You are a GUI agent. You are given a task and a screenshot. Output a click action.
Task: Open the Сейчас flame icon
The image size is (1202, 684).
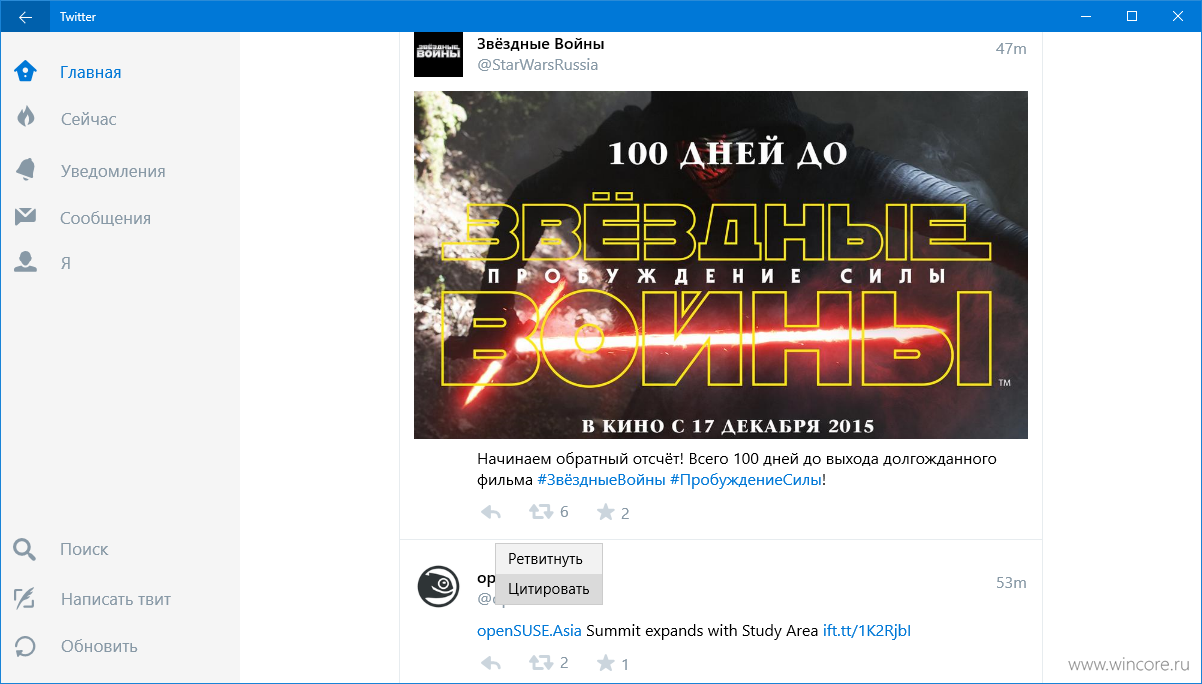[25, 117]
